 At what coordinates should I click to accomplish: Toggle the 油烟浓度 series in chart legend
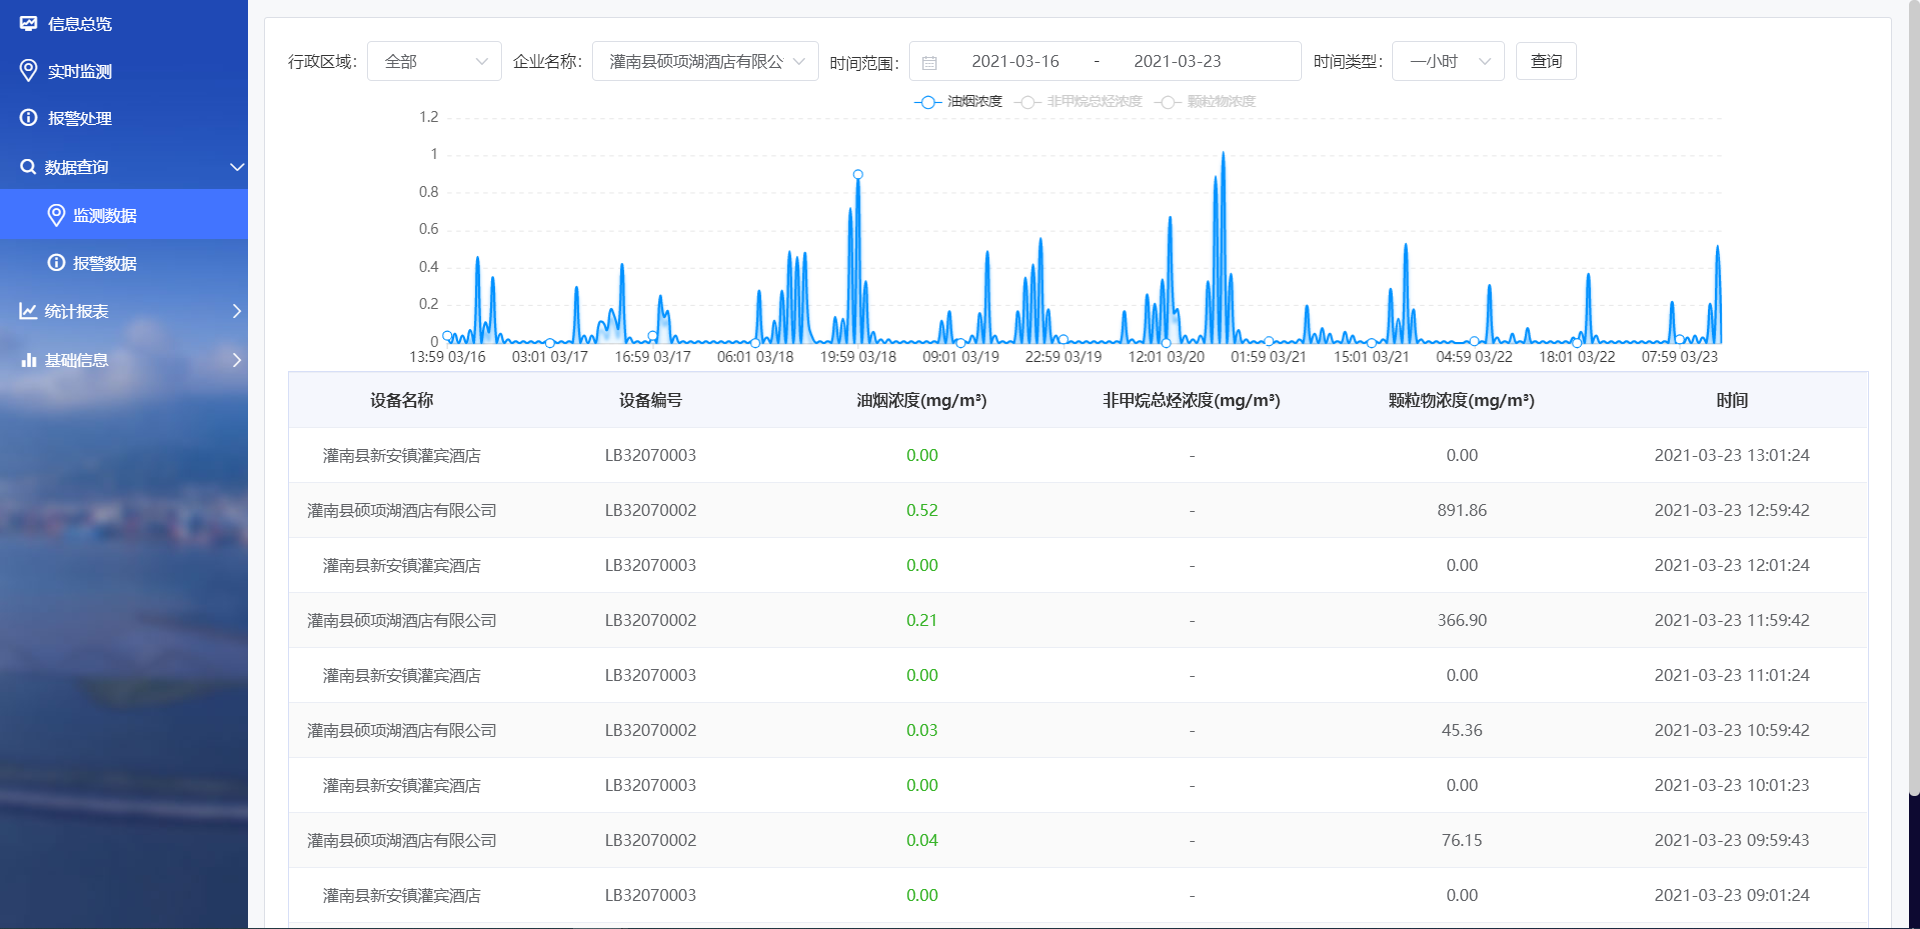tap(958, 102)
